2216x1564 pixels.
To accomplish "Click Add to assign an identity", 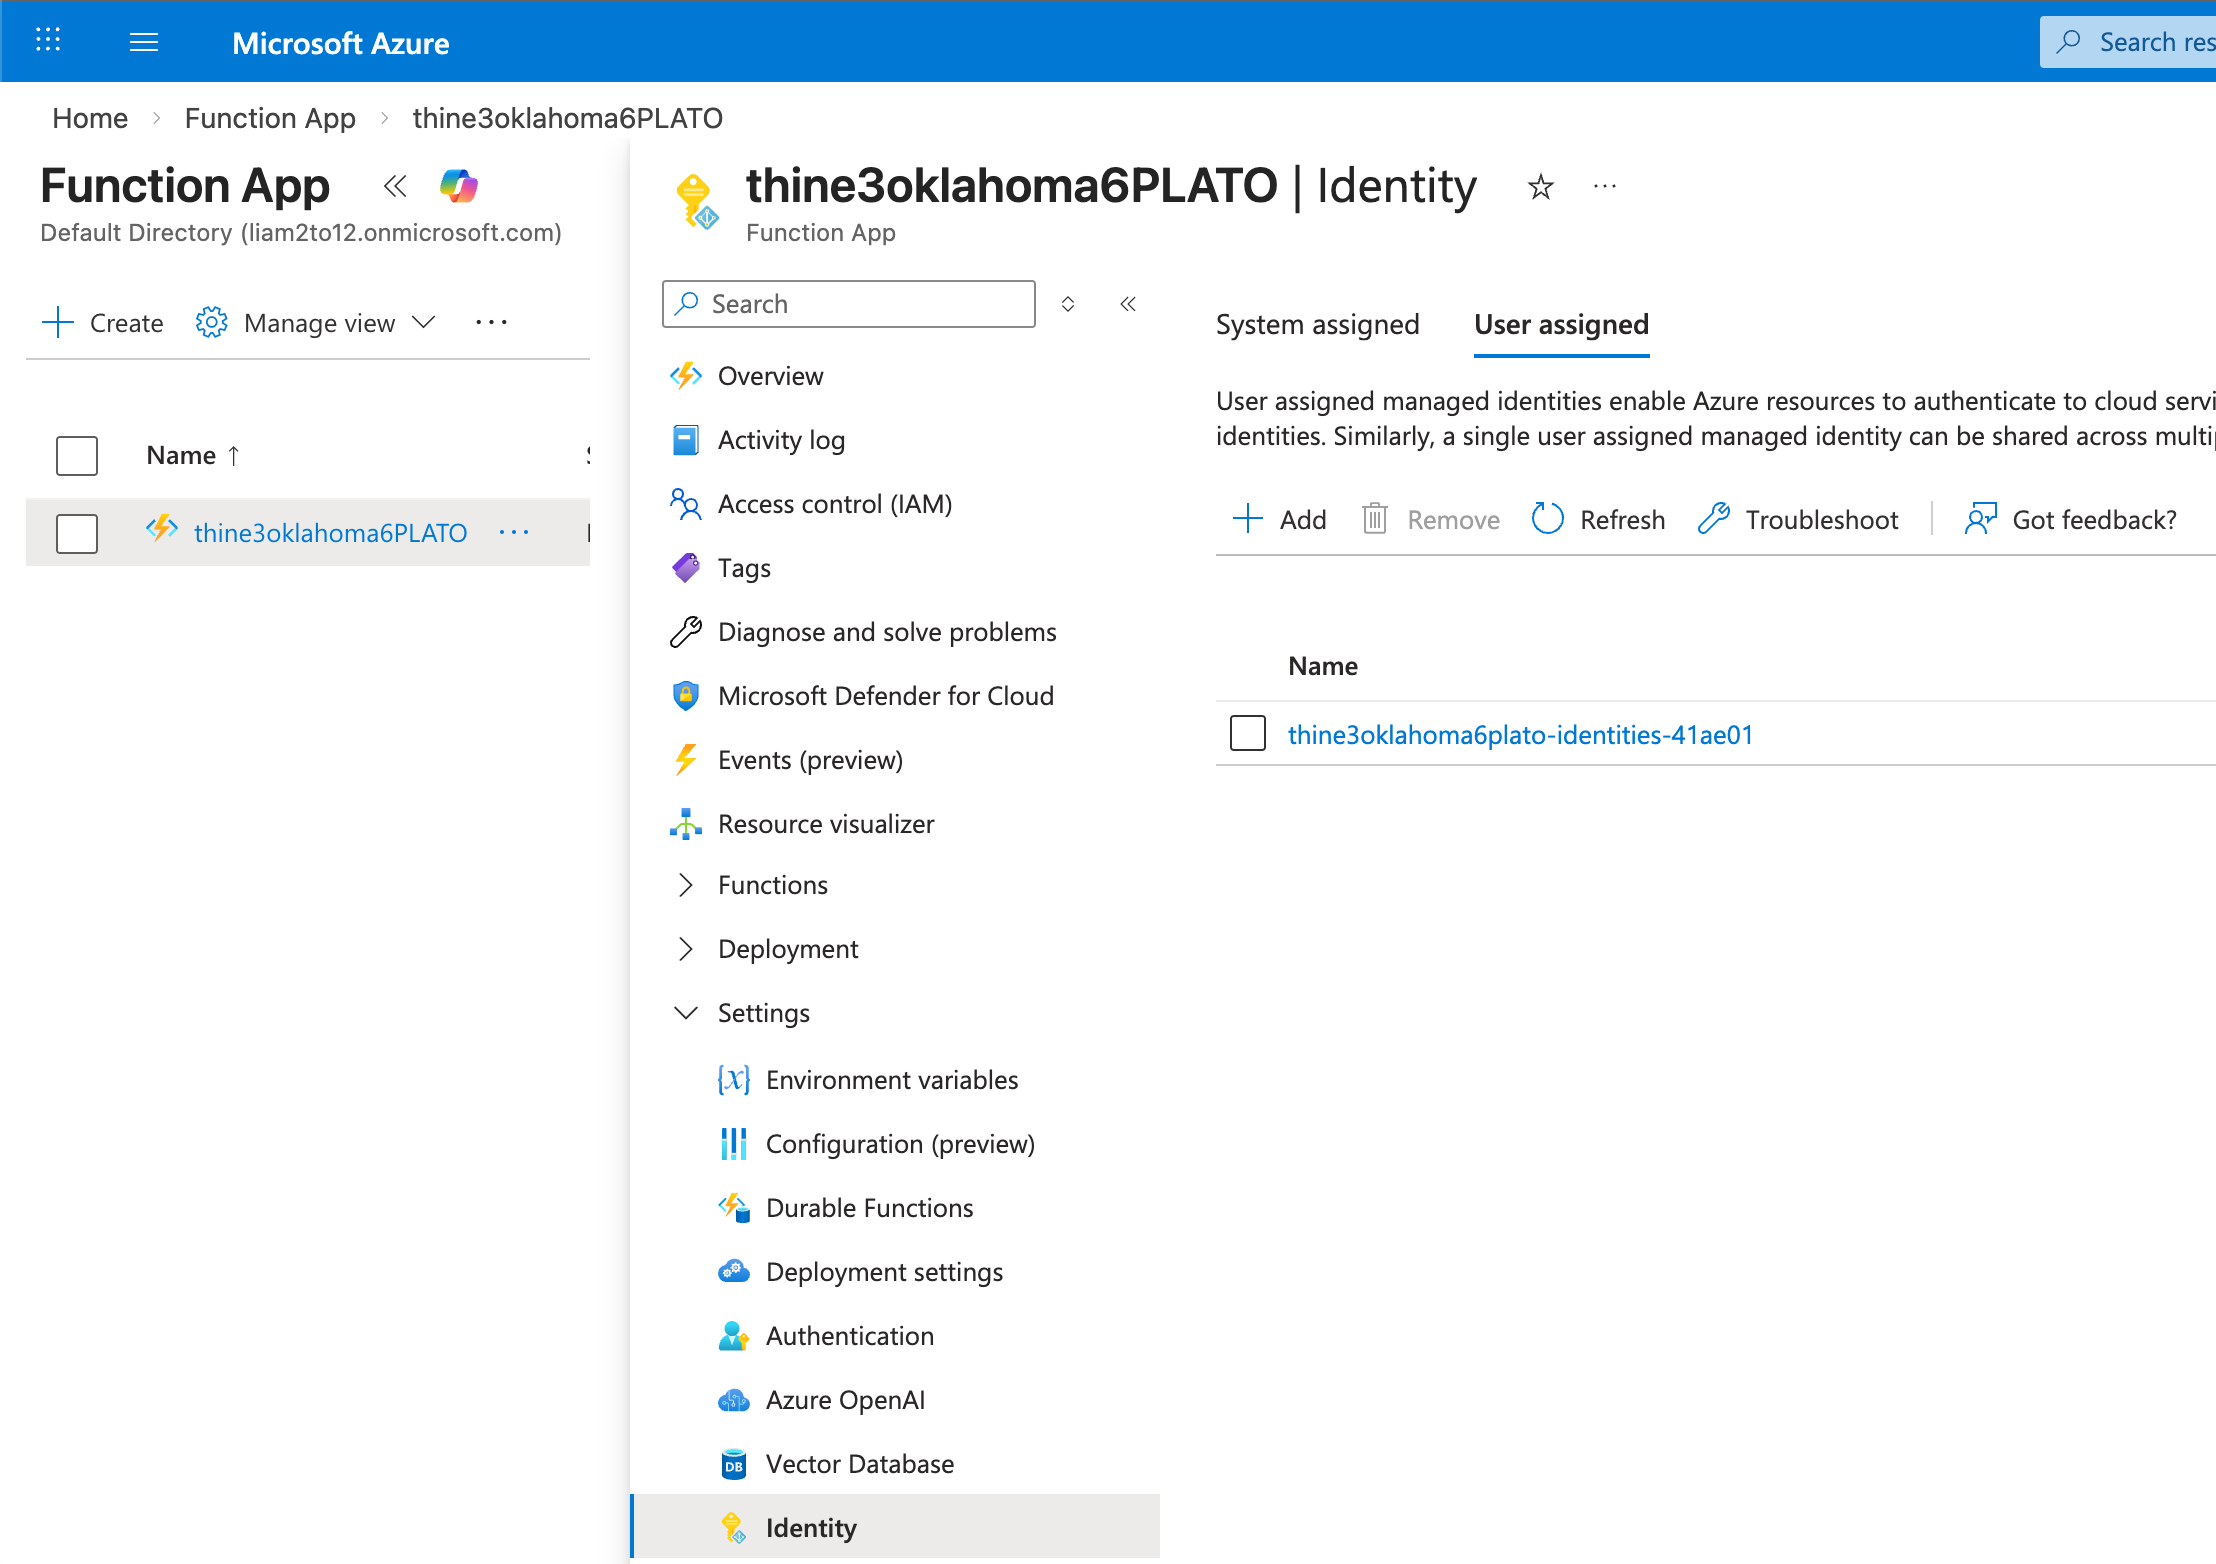I will [x=1280, y=519].
